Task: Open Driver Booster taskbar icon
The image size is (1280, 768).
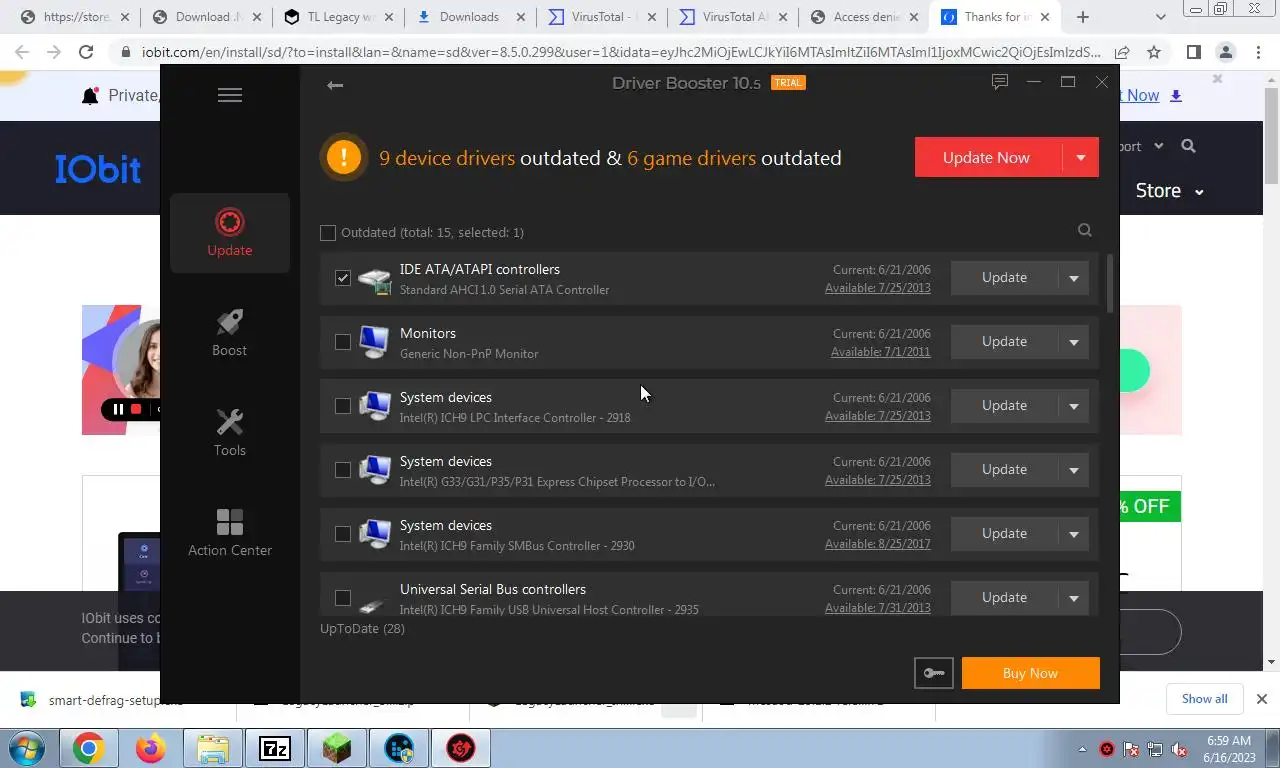Action: 461,748
